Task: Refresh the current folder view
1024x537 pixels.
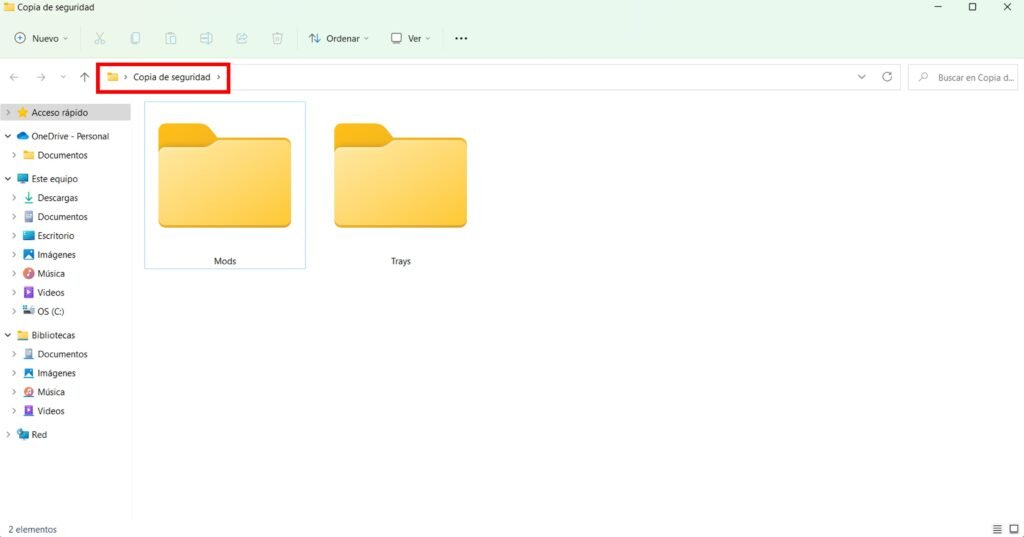Action: pos(887,77)
